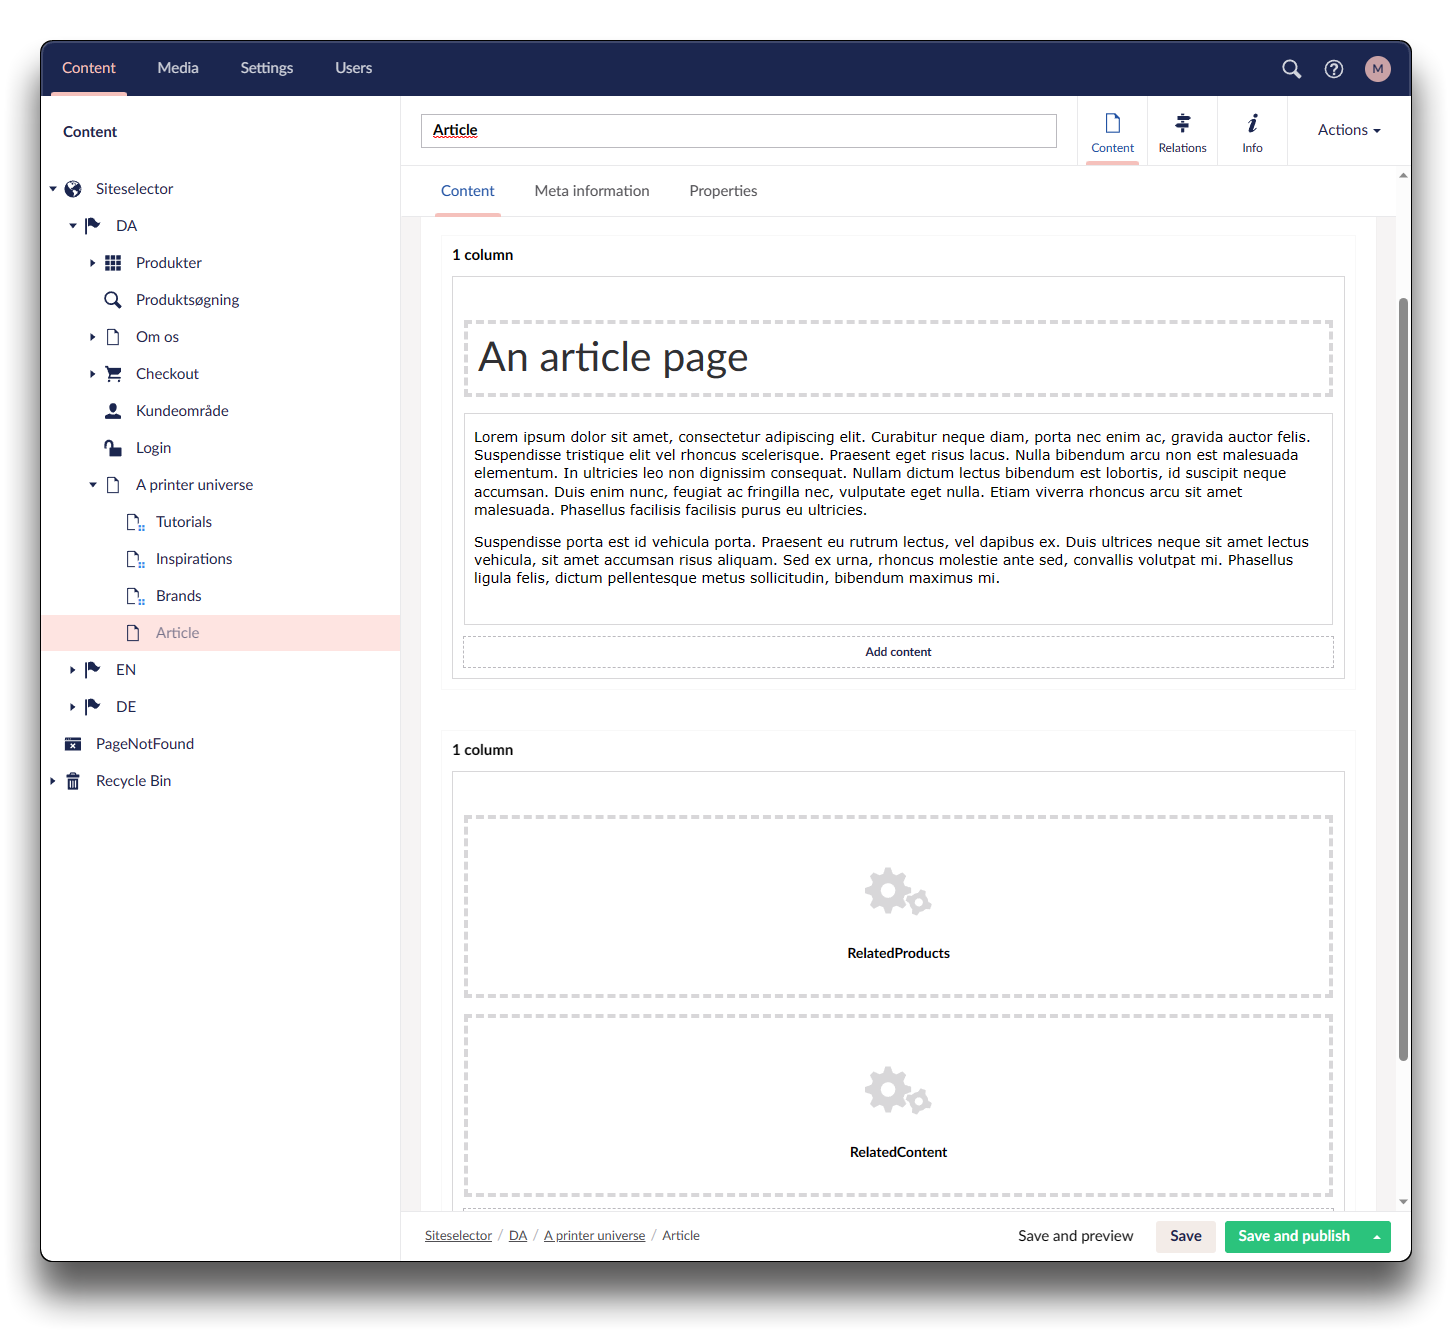The image size is (1452, 1334).
Task: Click the Checkout shopping cart icon
Action: click(113, 374)
